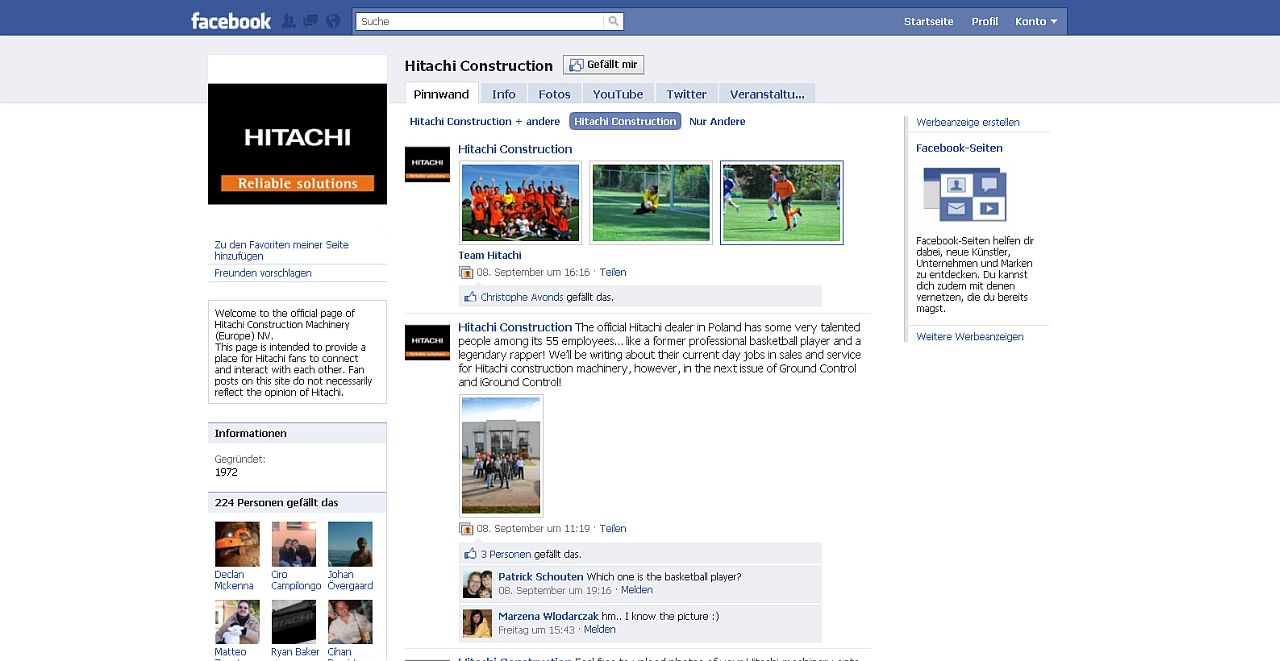Select the 'Hitachi Construction + andere' filter
The height and width of the screenshot is (661, 1280).
485,121
